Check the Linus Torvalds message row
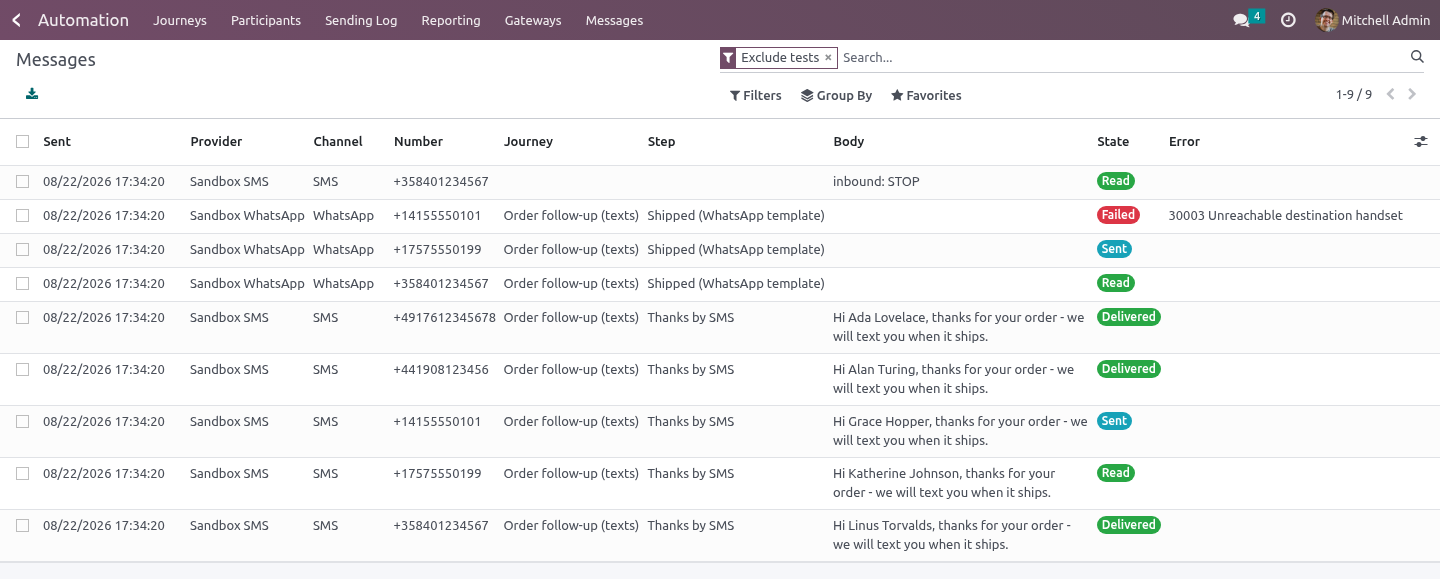Screen dimensions: 1440x579 point(22,526)
